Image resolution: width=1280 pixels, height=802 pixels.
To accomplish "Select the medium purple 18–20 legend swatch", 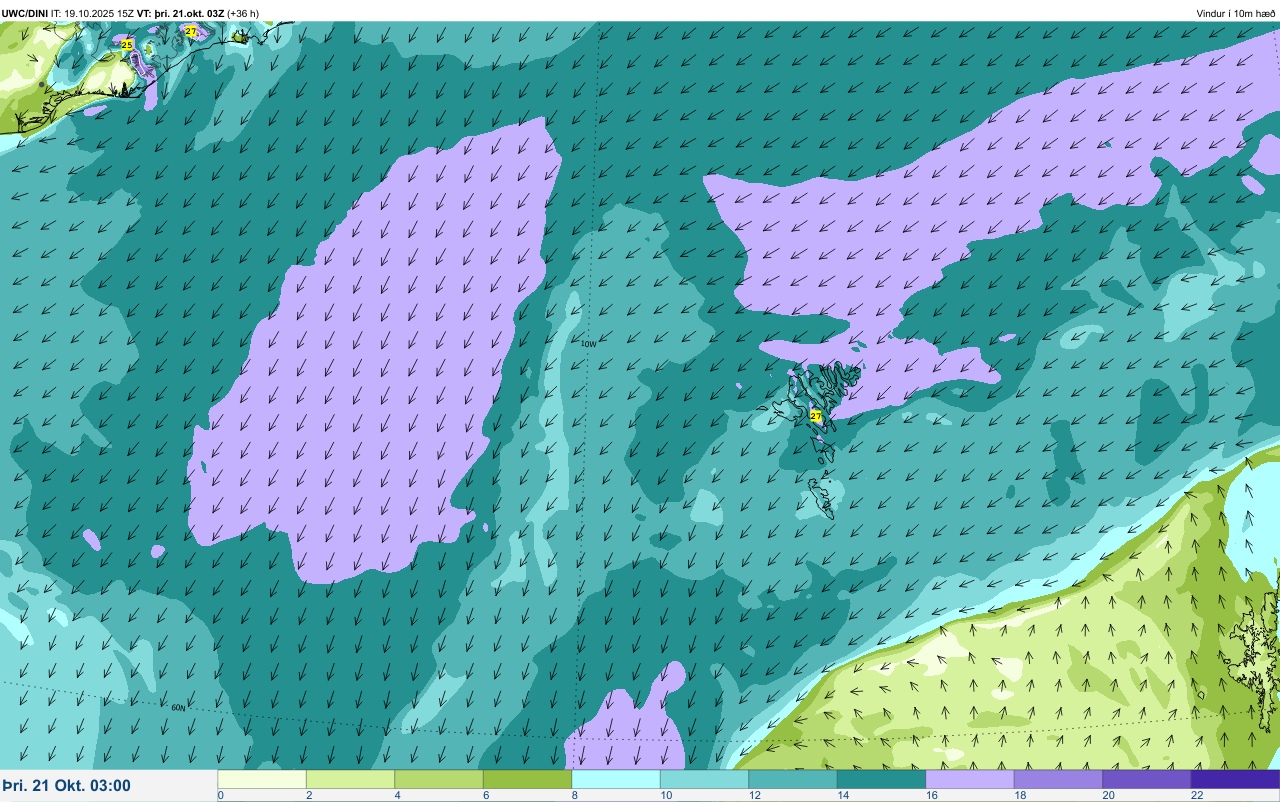I will tap(1058, 779).
